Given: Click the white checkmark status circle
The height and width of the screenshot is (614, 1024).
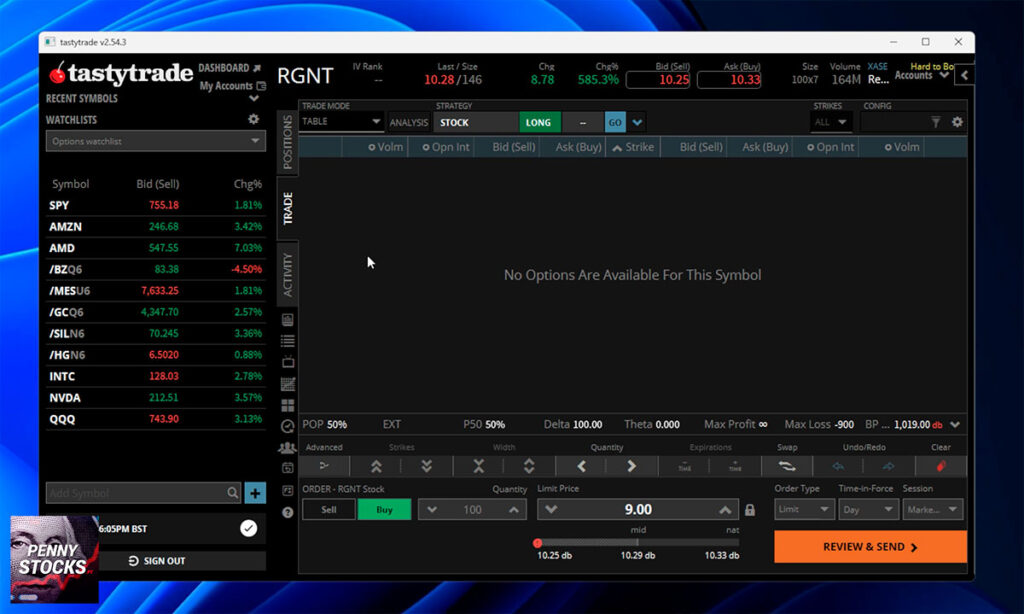Looking at the screenshot, I should 248,528.
